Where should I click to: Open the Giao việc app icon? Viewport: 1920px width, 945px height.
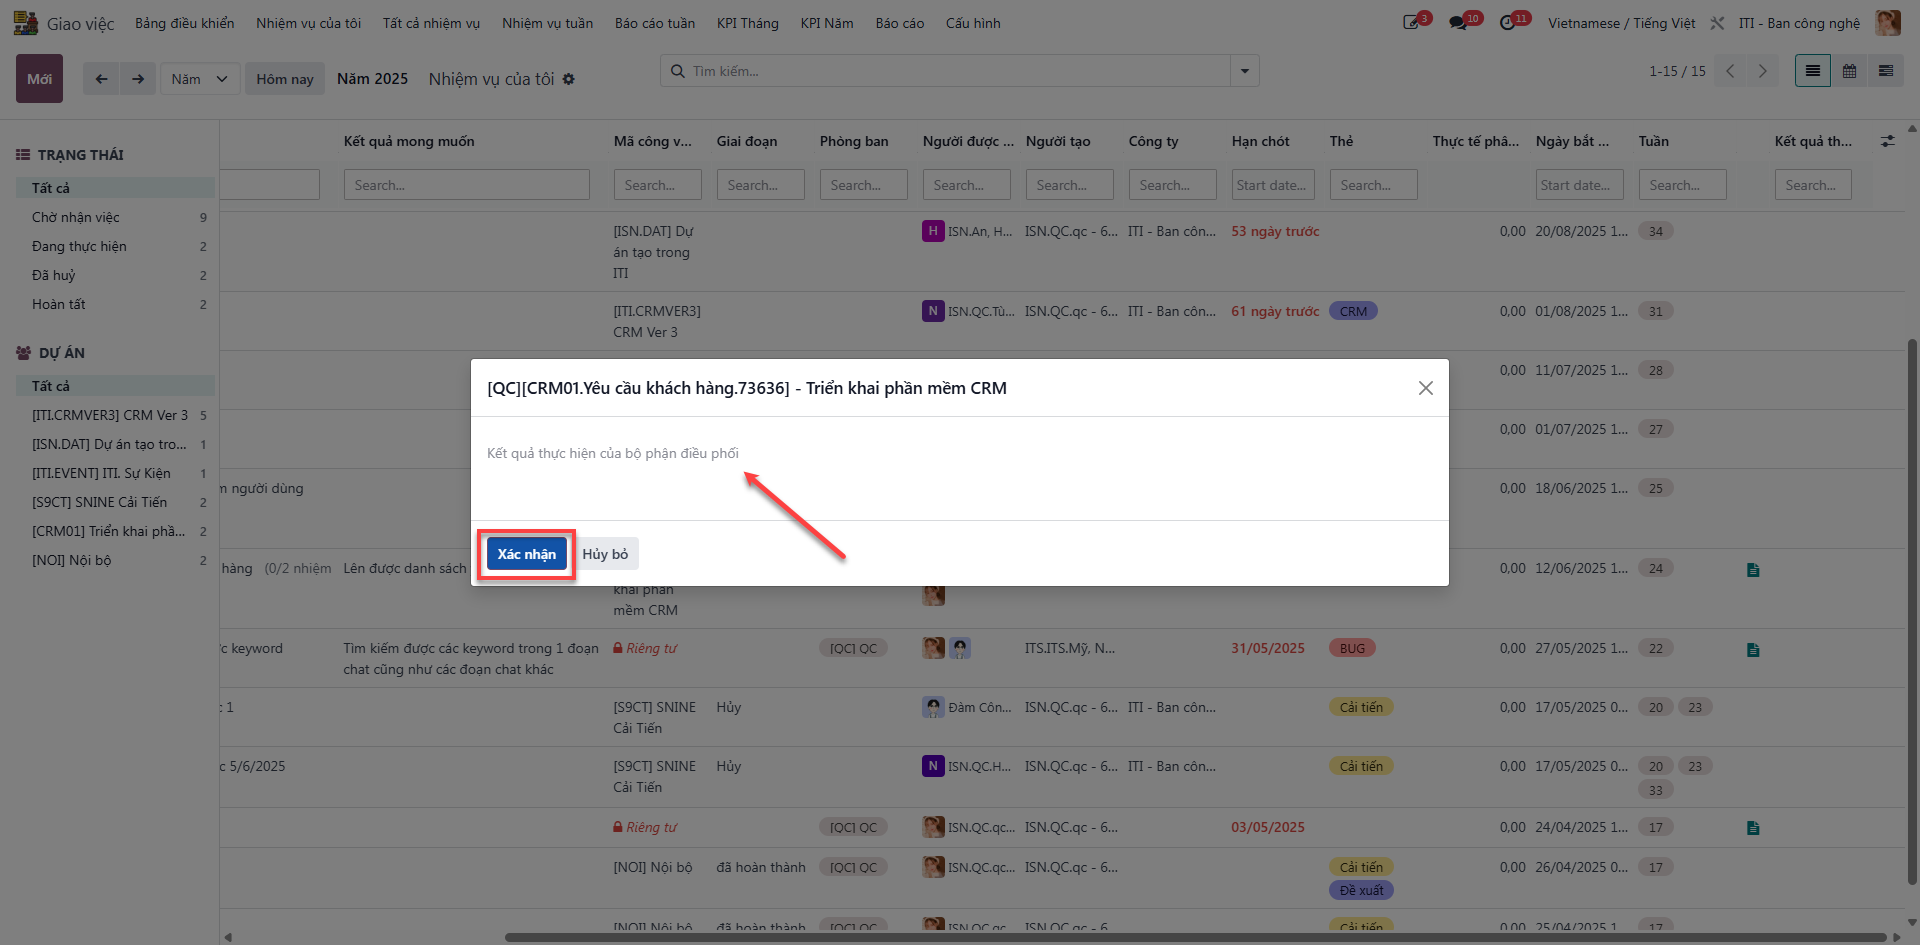tap(25, 23)
